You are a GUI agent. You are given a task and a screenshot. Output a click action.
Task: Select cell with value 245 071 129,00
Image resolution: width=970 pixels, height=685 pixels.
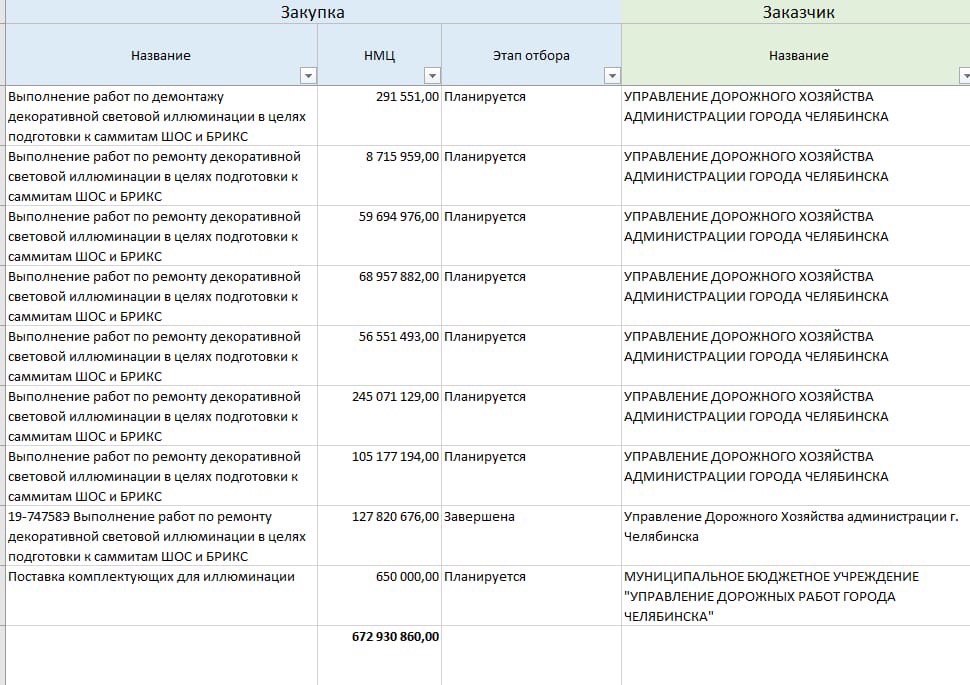tap(379, 416)
